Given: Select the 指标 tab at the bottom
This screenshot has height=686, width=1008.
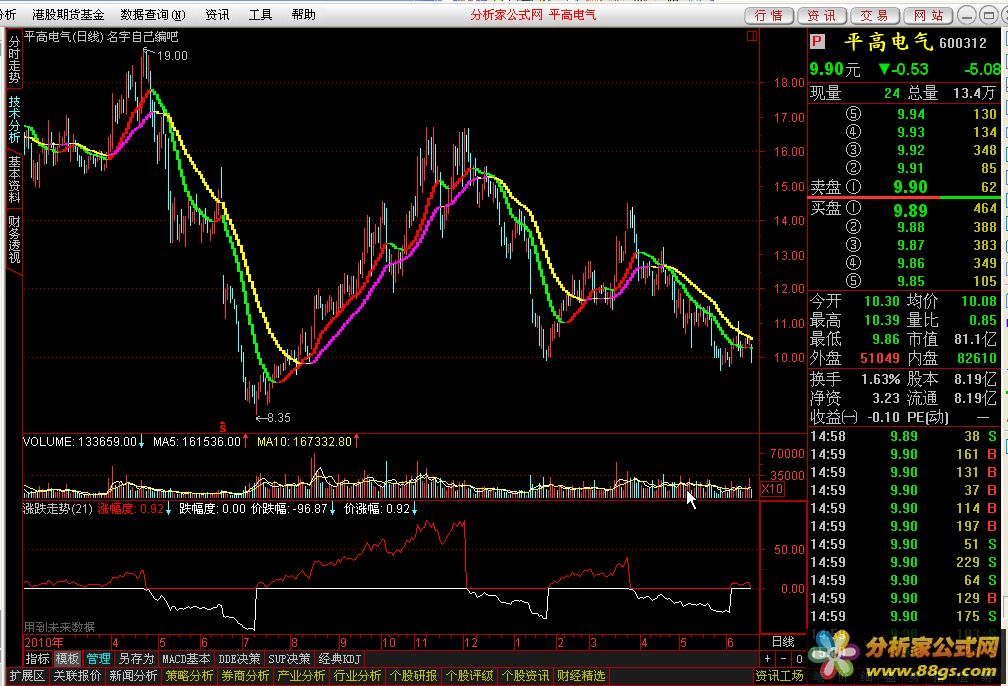Looking at the screenshot, I should click(x=37, y=659).
